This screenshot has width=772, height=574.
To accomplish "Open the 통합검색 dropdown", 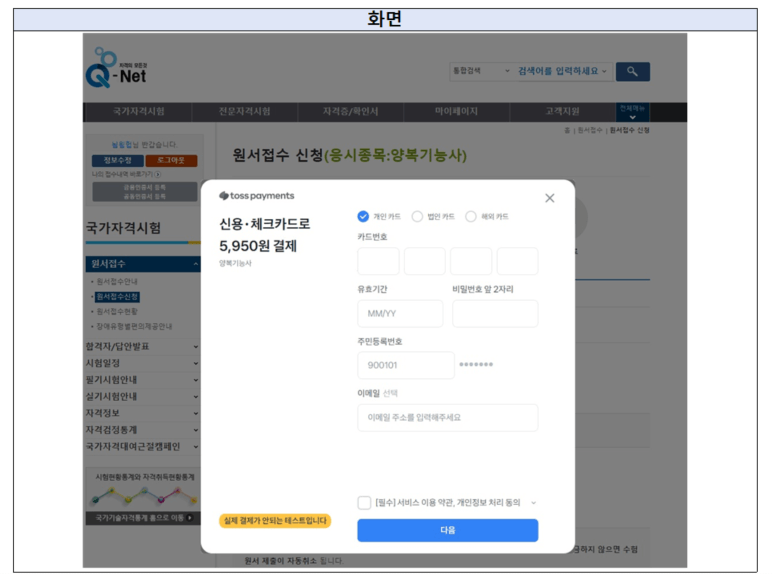I will [x=481, y=71].
